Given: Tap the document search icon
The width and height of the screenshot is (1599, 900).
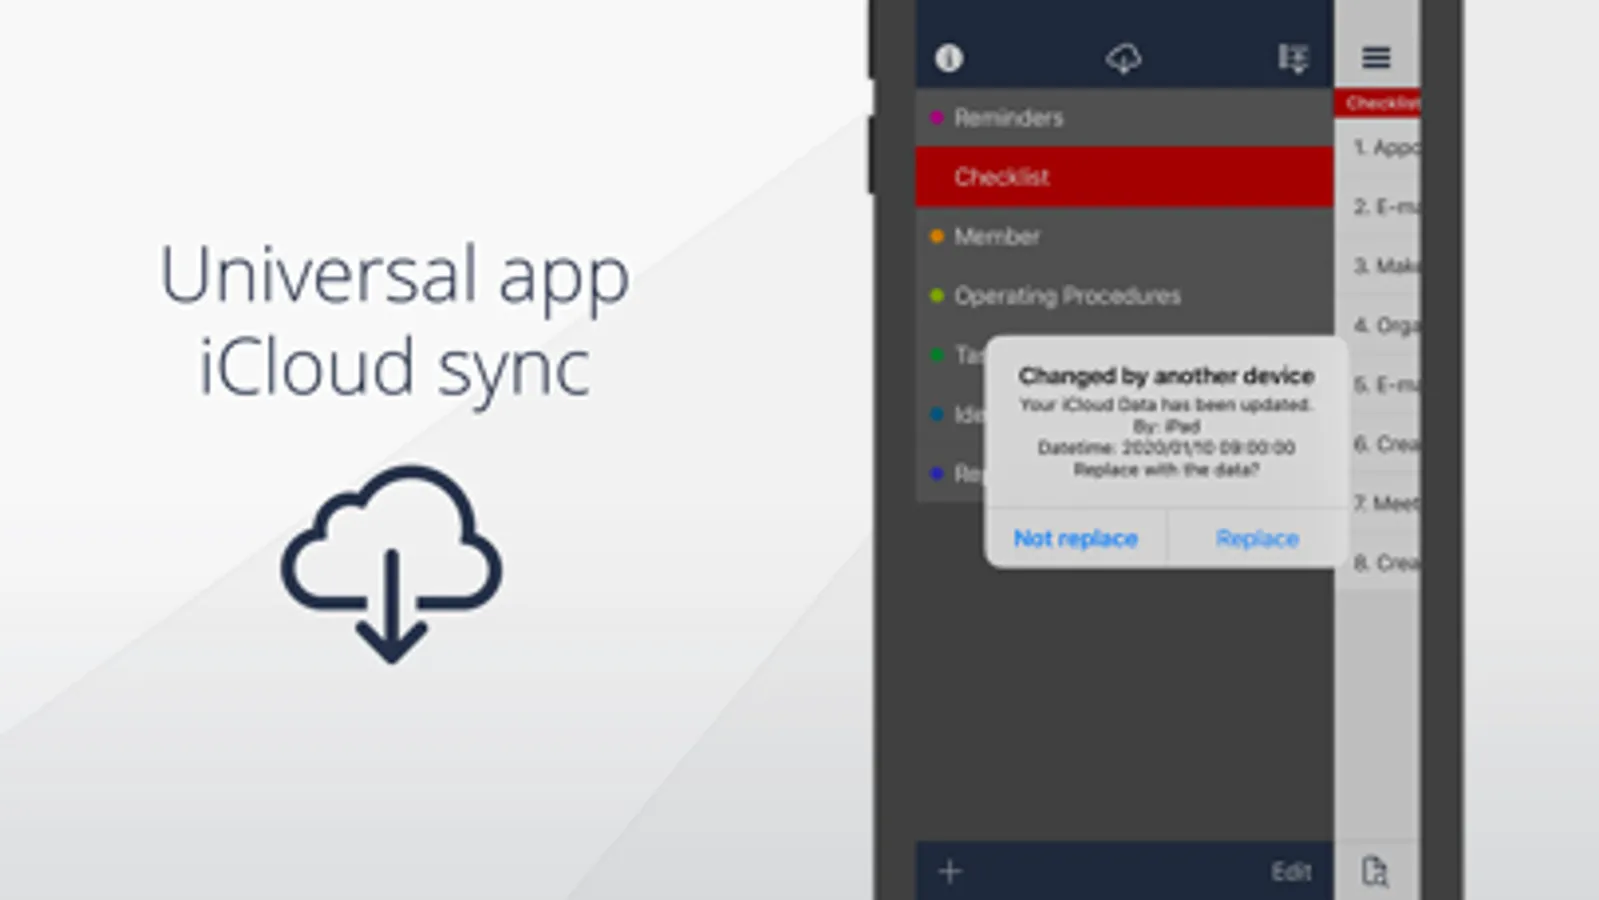Looking at the screenshot, I should coord(1375,871).
